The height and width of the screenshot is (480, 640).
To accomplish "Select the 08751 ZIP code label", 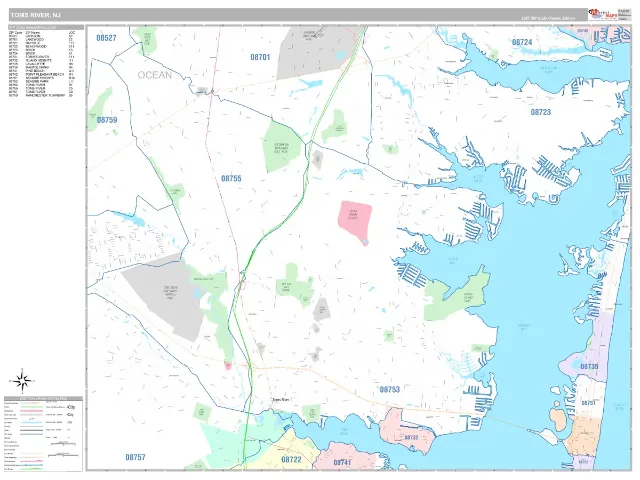I will click(588, 403).
